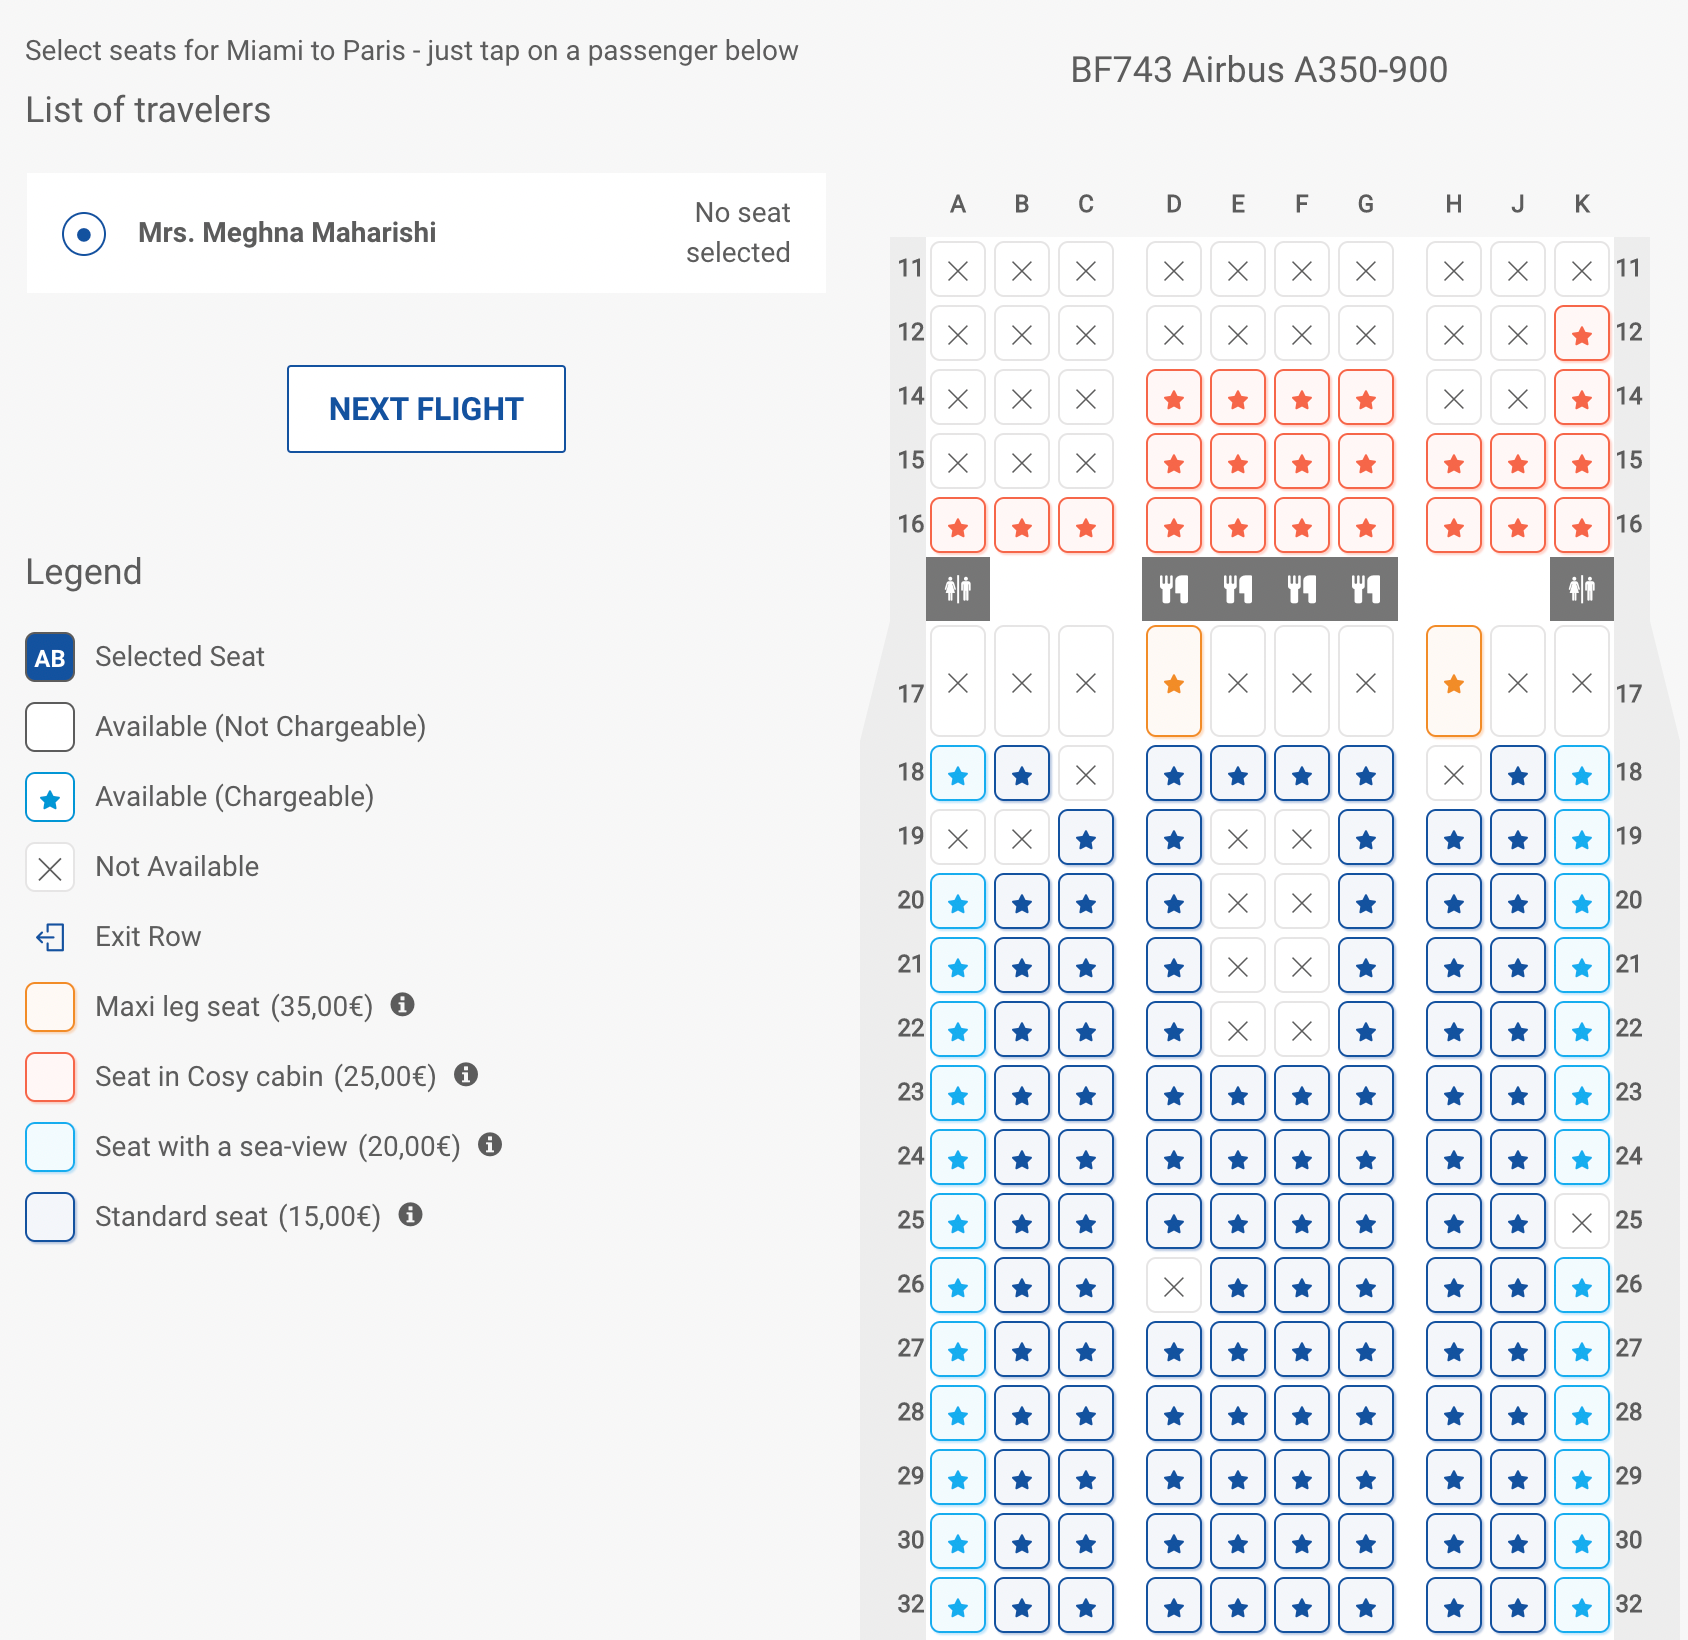Select Cosy cabin seat 14D

click(1174, 398)
